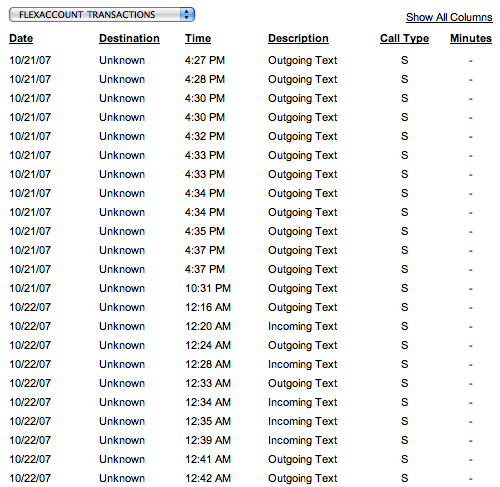Sort by the Call Type column header

(x=404, y=38)
